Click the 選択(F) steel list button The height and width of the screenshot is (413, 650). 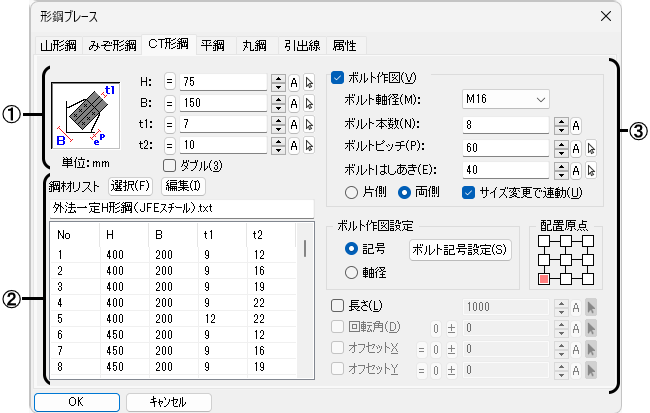pyautogui.click(x=129, y=185)
